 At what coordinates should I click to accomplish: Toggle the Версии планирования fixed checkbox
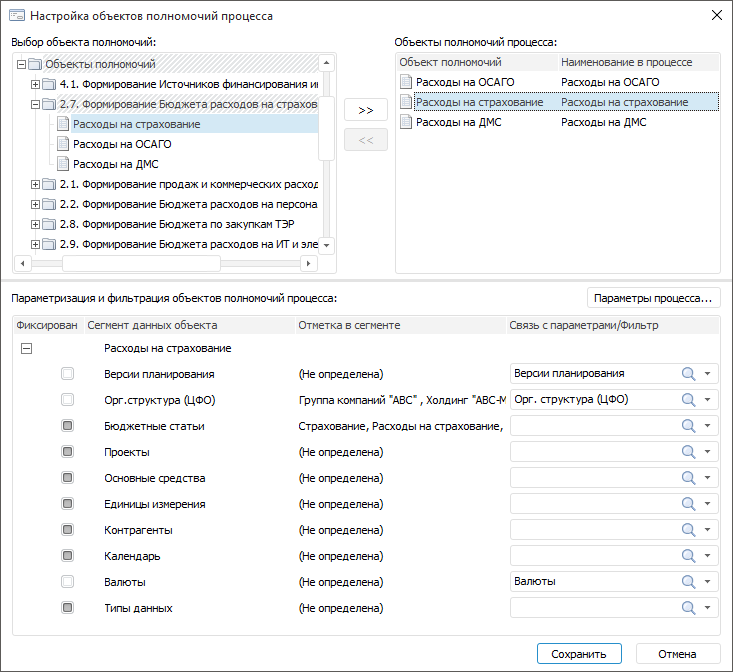68,373
